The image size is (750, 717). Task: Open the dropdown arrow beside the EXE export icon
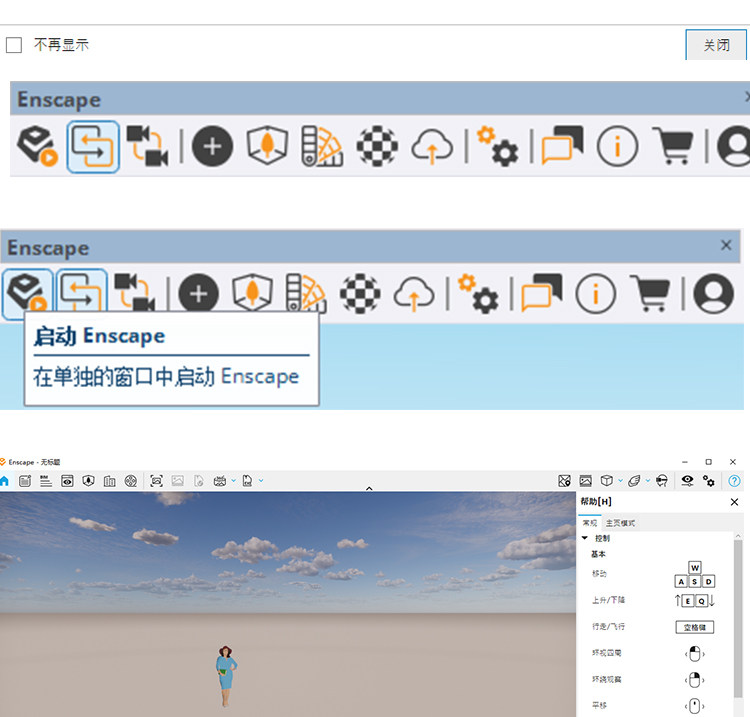point(261,480)
